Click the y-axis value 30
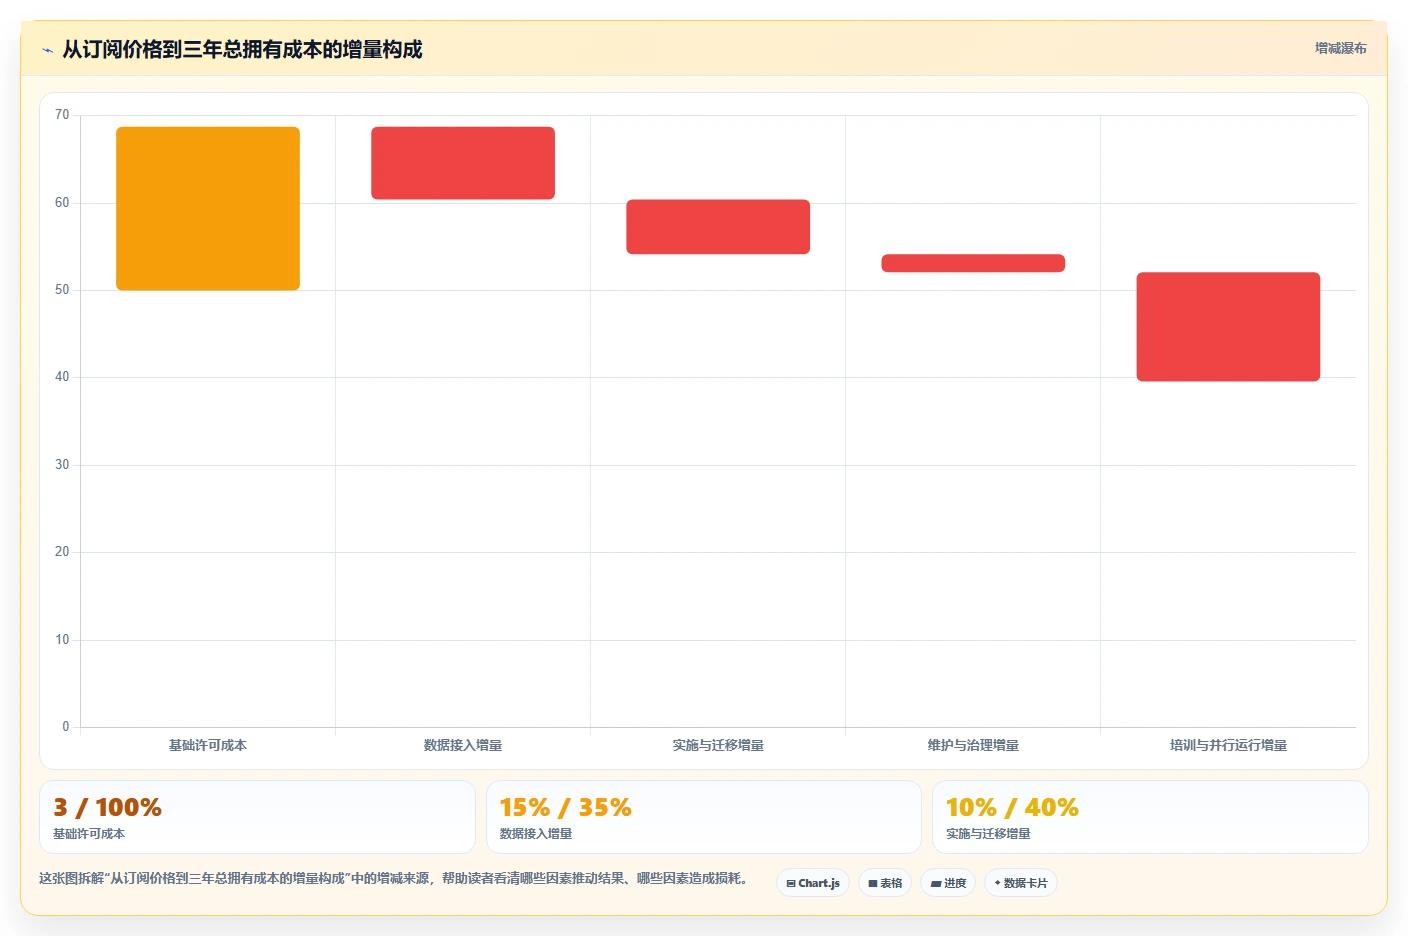 62,465
